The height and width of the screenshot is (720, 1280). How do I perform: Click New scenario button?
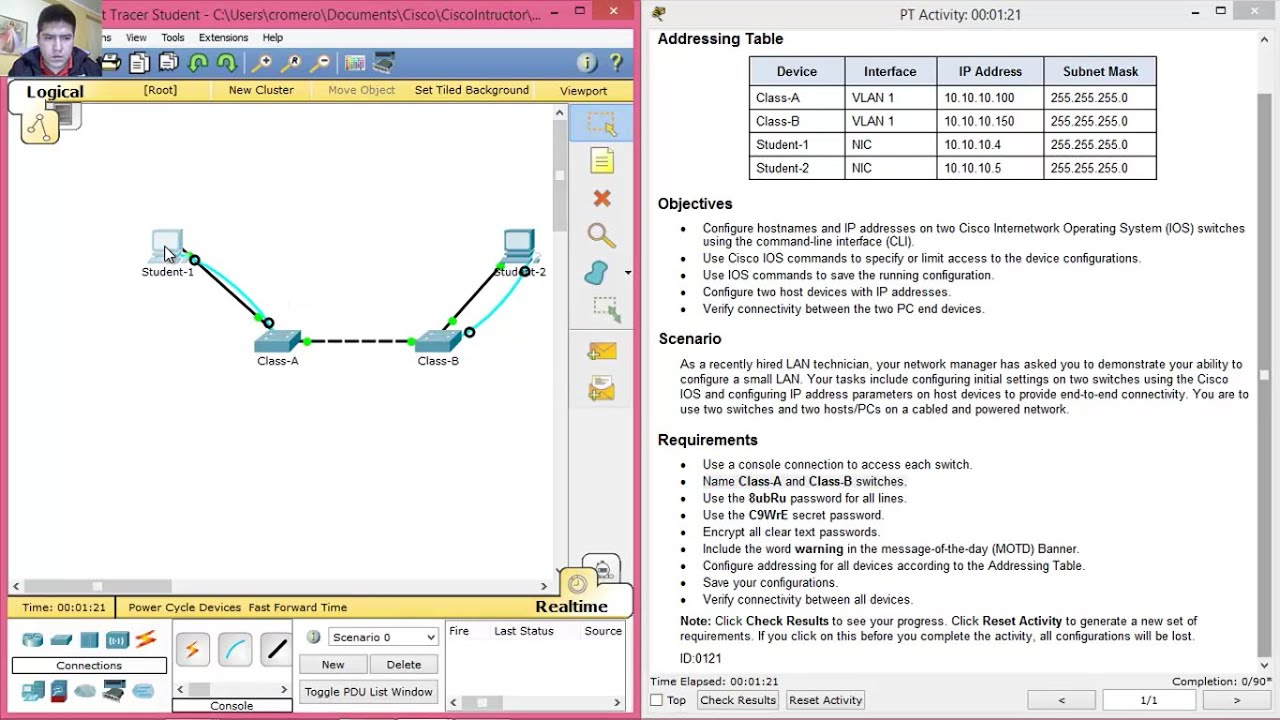(333, 664)
